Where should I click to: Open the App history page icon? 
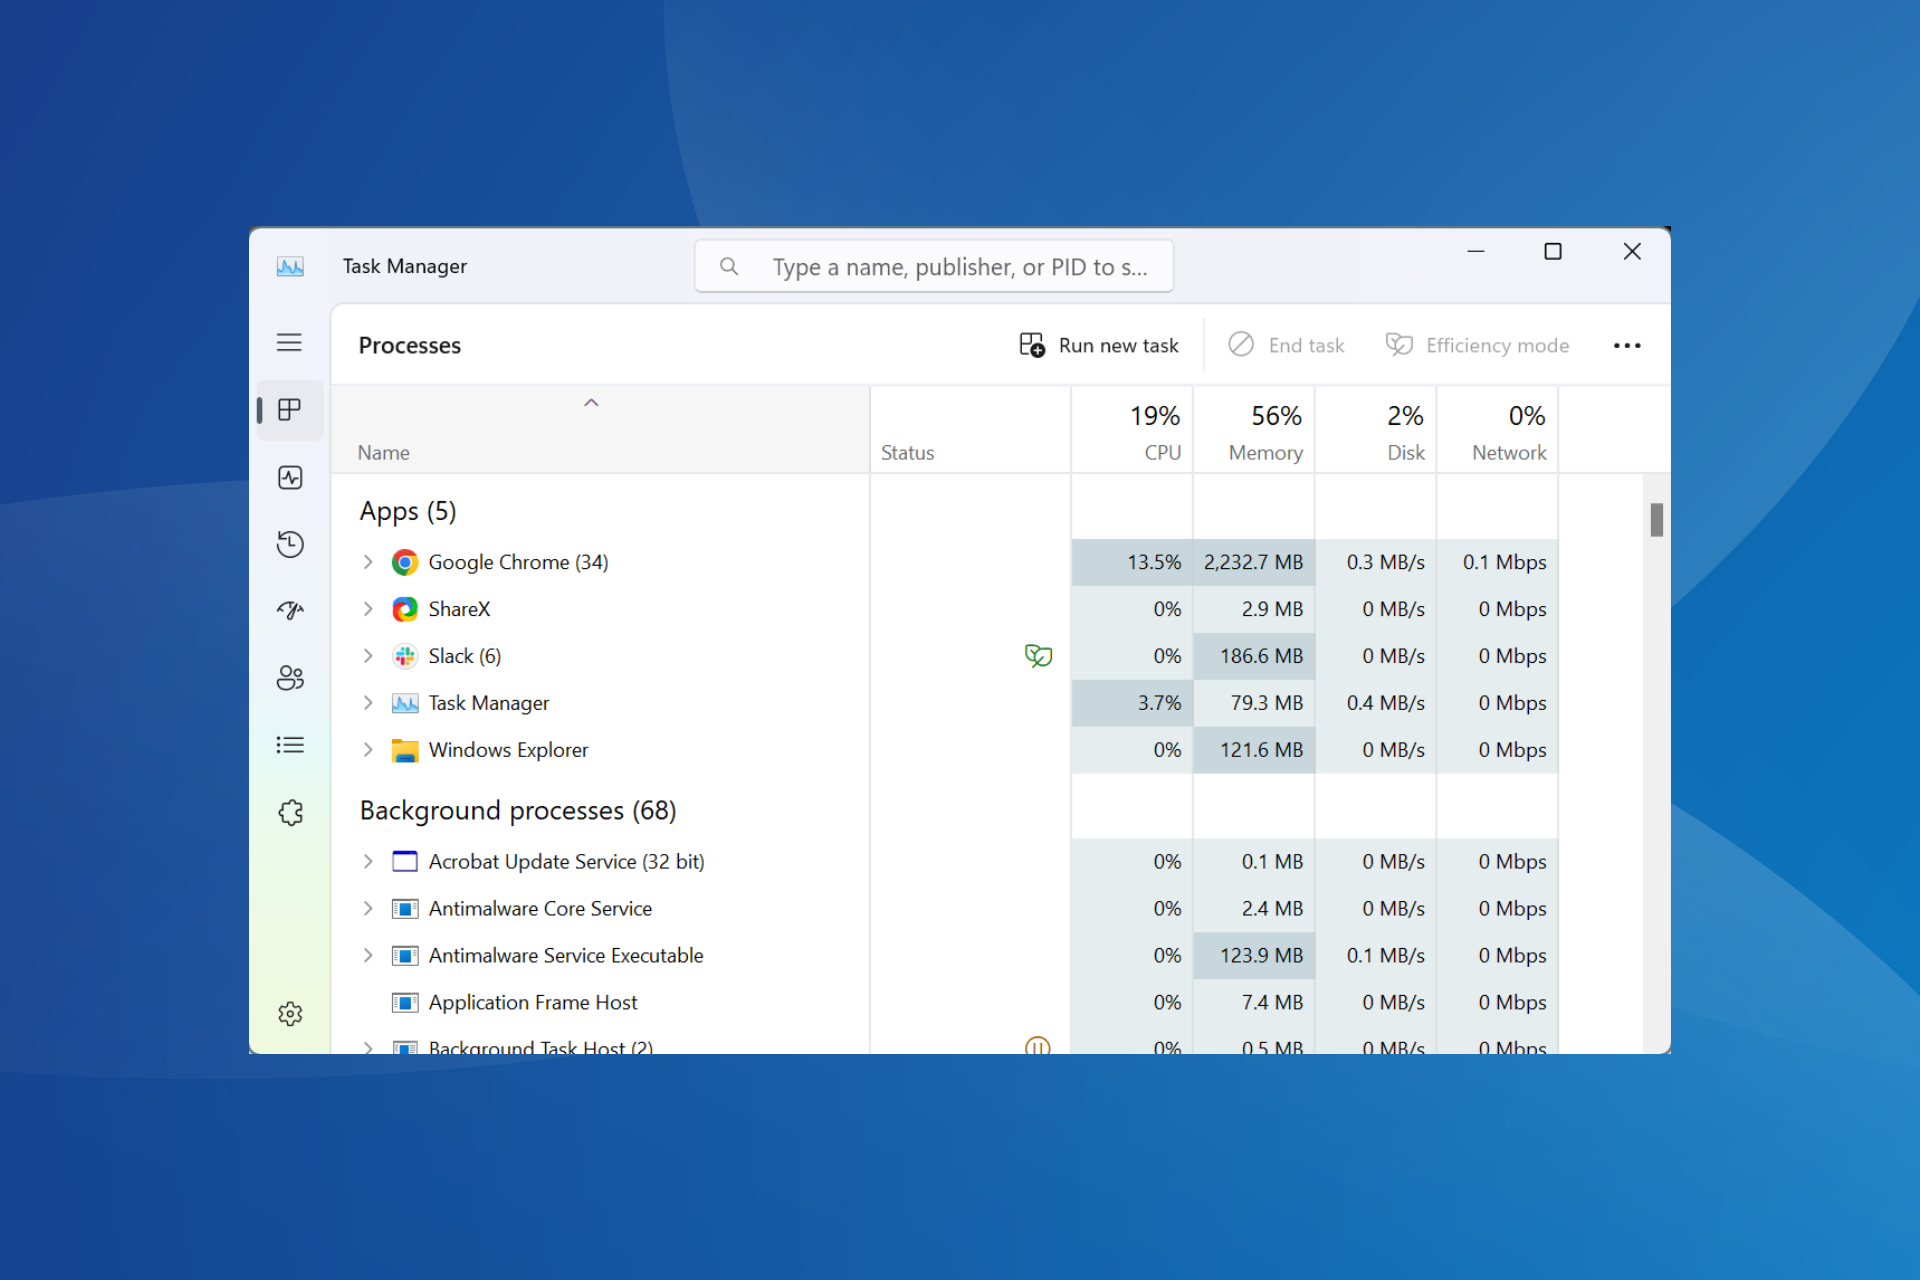coord(290,544)
